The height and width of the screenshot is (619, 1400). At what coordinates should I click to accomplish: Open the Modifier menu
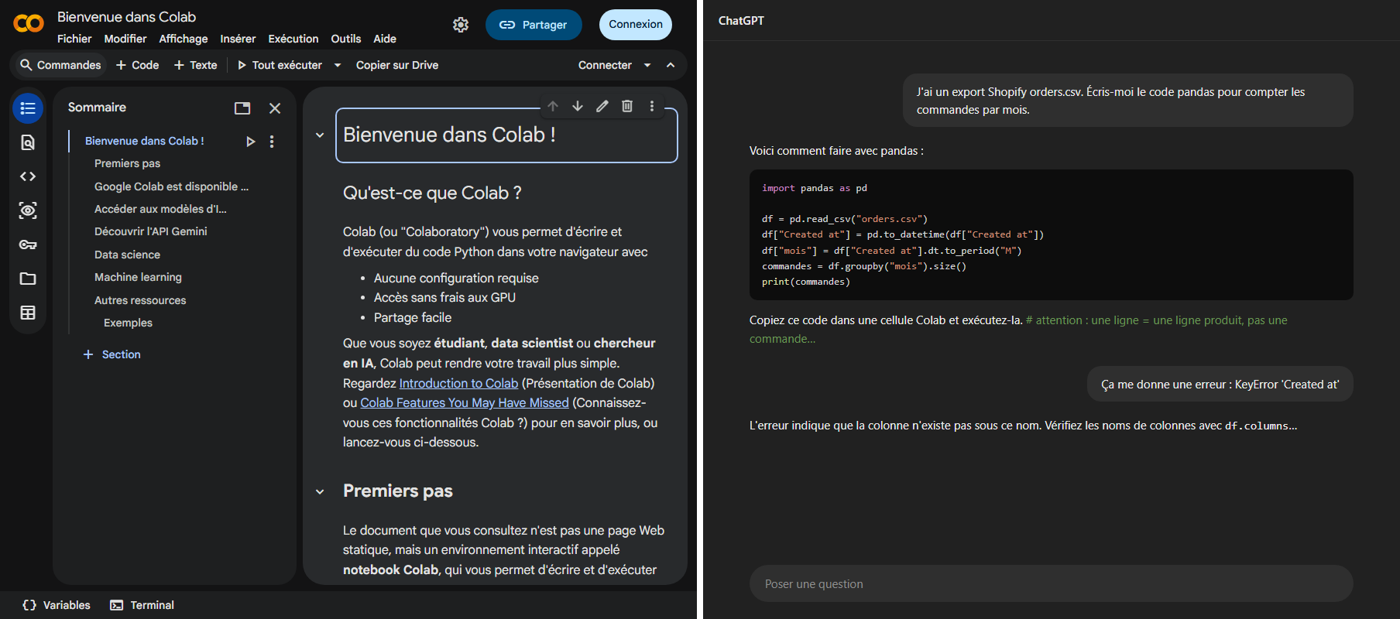pos(125,39)
